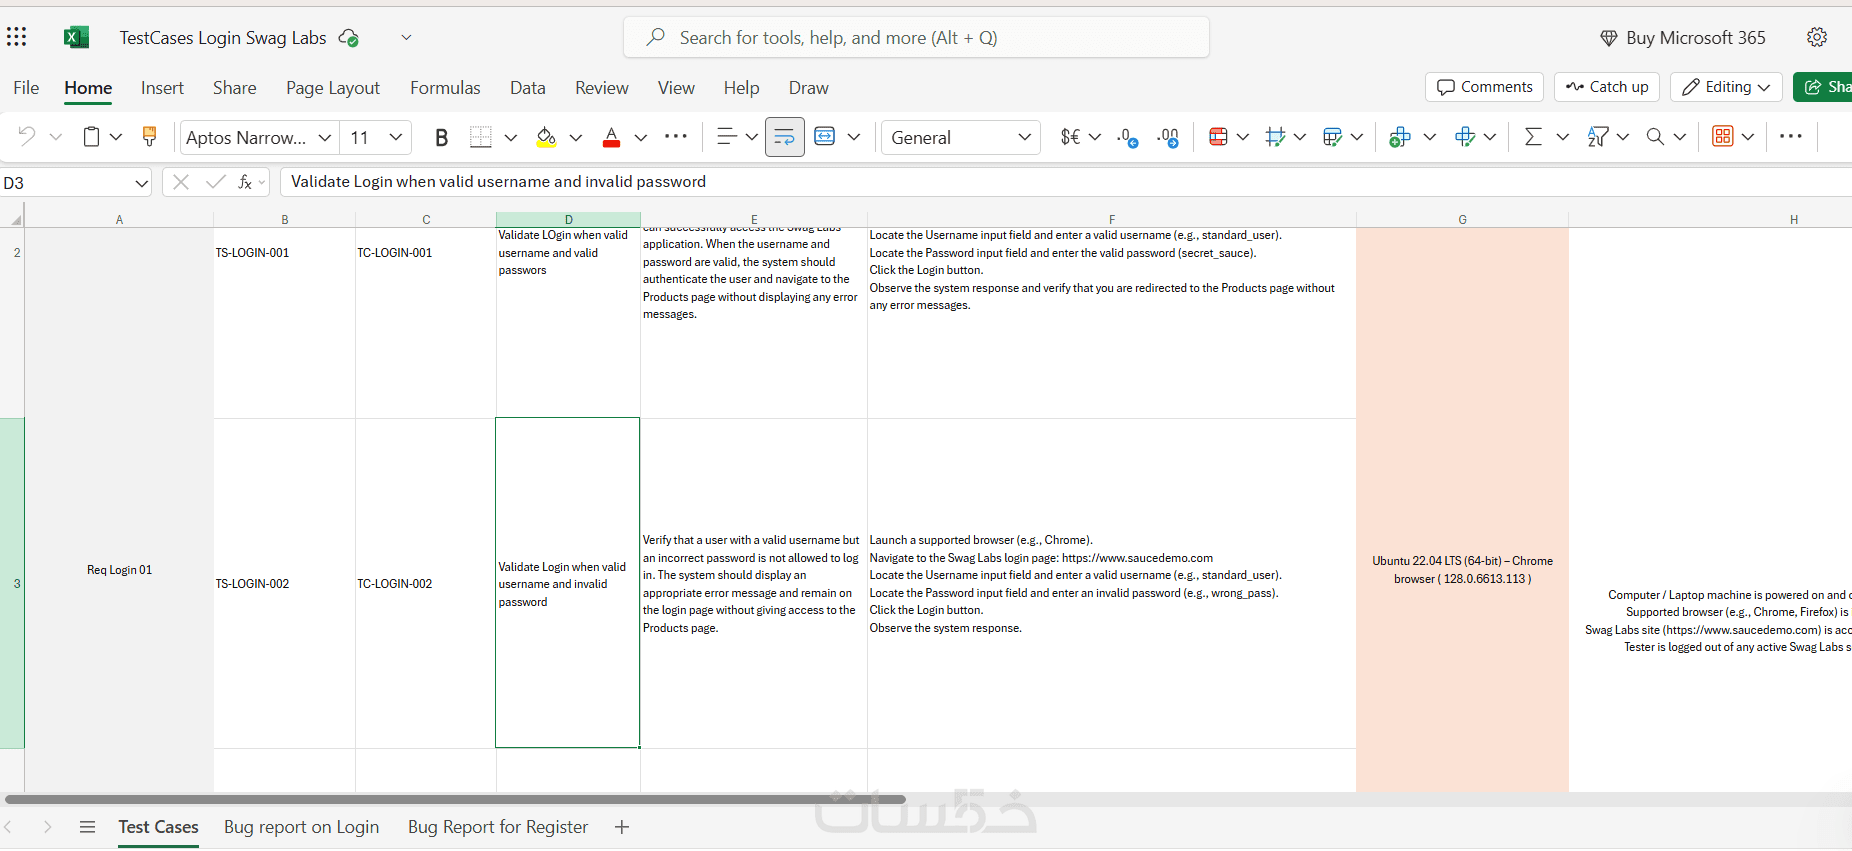Open Conditional Formatting icon
The width and height of the screenshot is (1852, 851).
coord(1218,137)
